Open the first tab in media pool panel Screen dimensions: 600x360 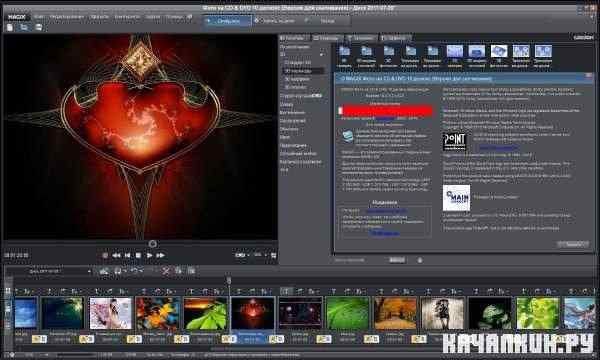point(294,38)
